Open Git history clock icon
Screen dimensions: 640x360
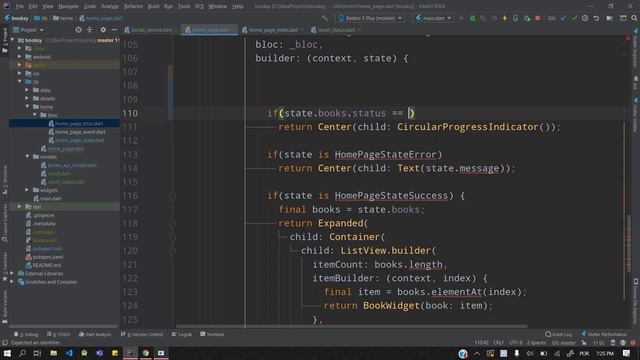click(x=585, y=18)
